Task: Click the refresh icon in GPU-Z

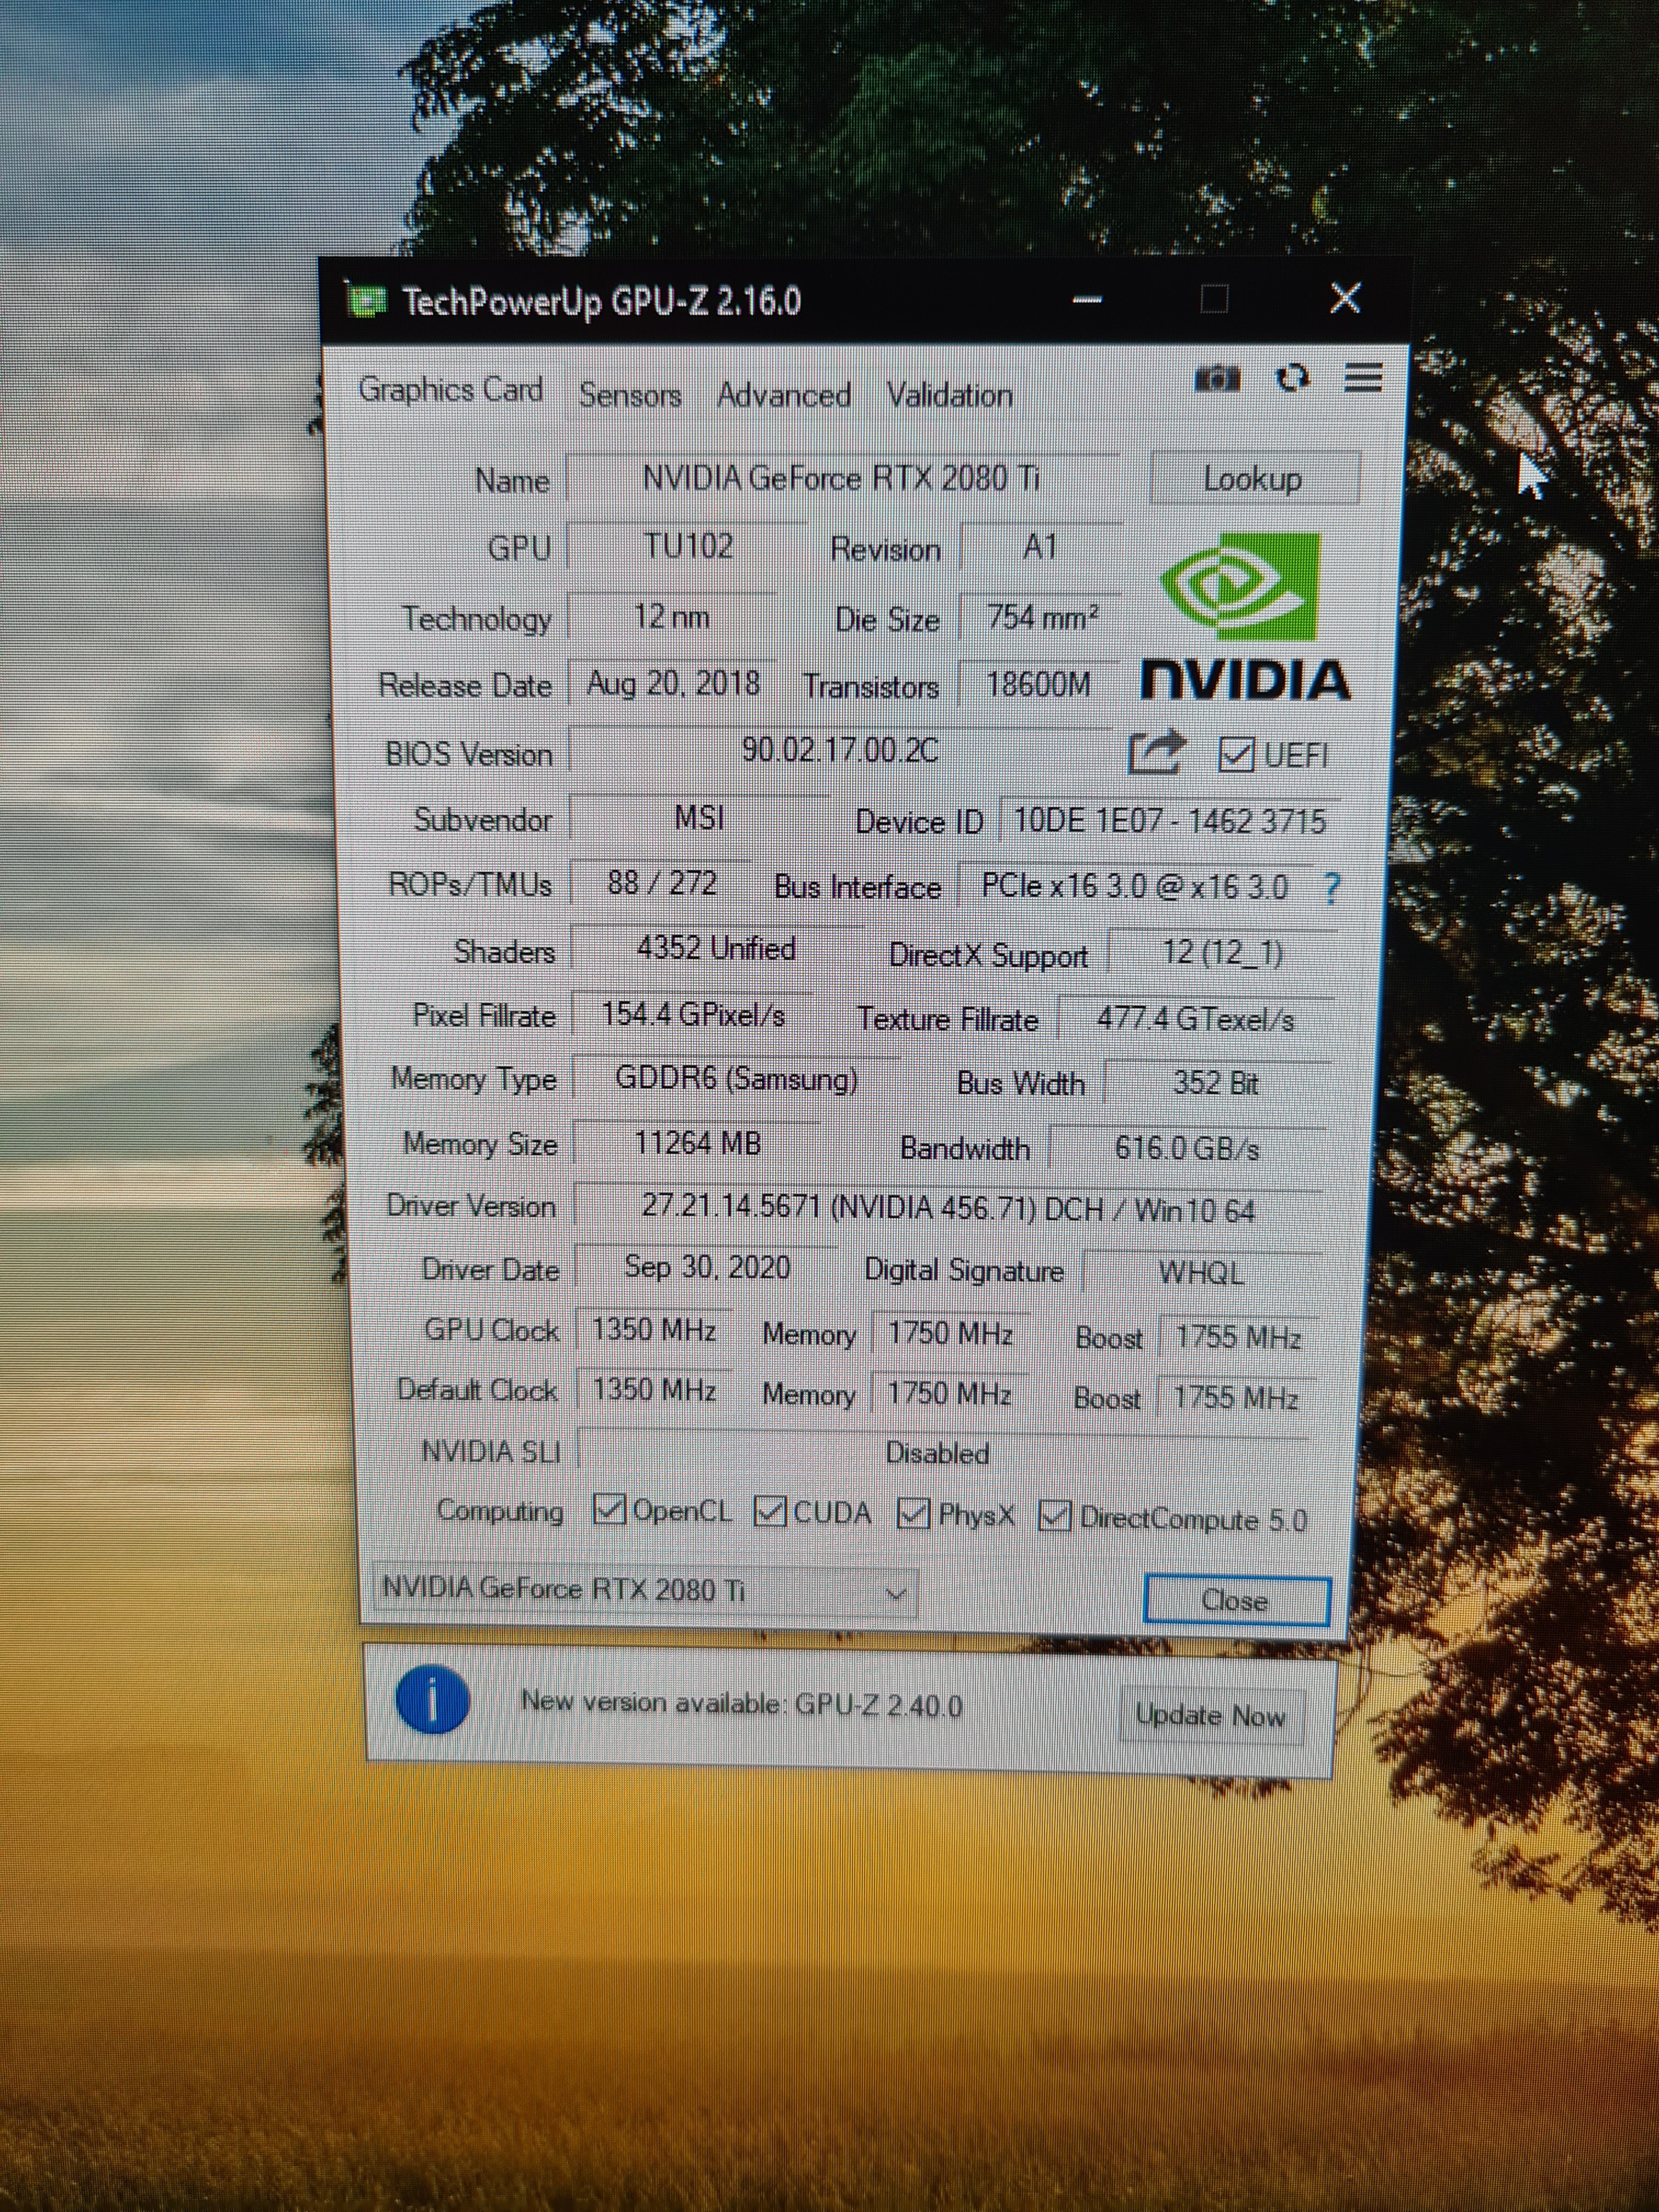Action: 1292,378
